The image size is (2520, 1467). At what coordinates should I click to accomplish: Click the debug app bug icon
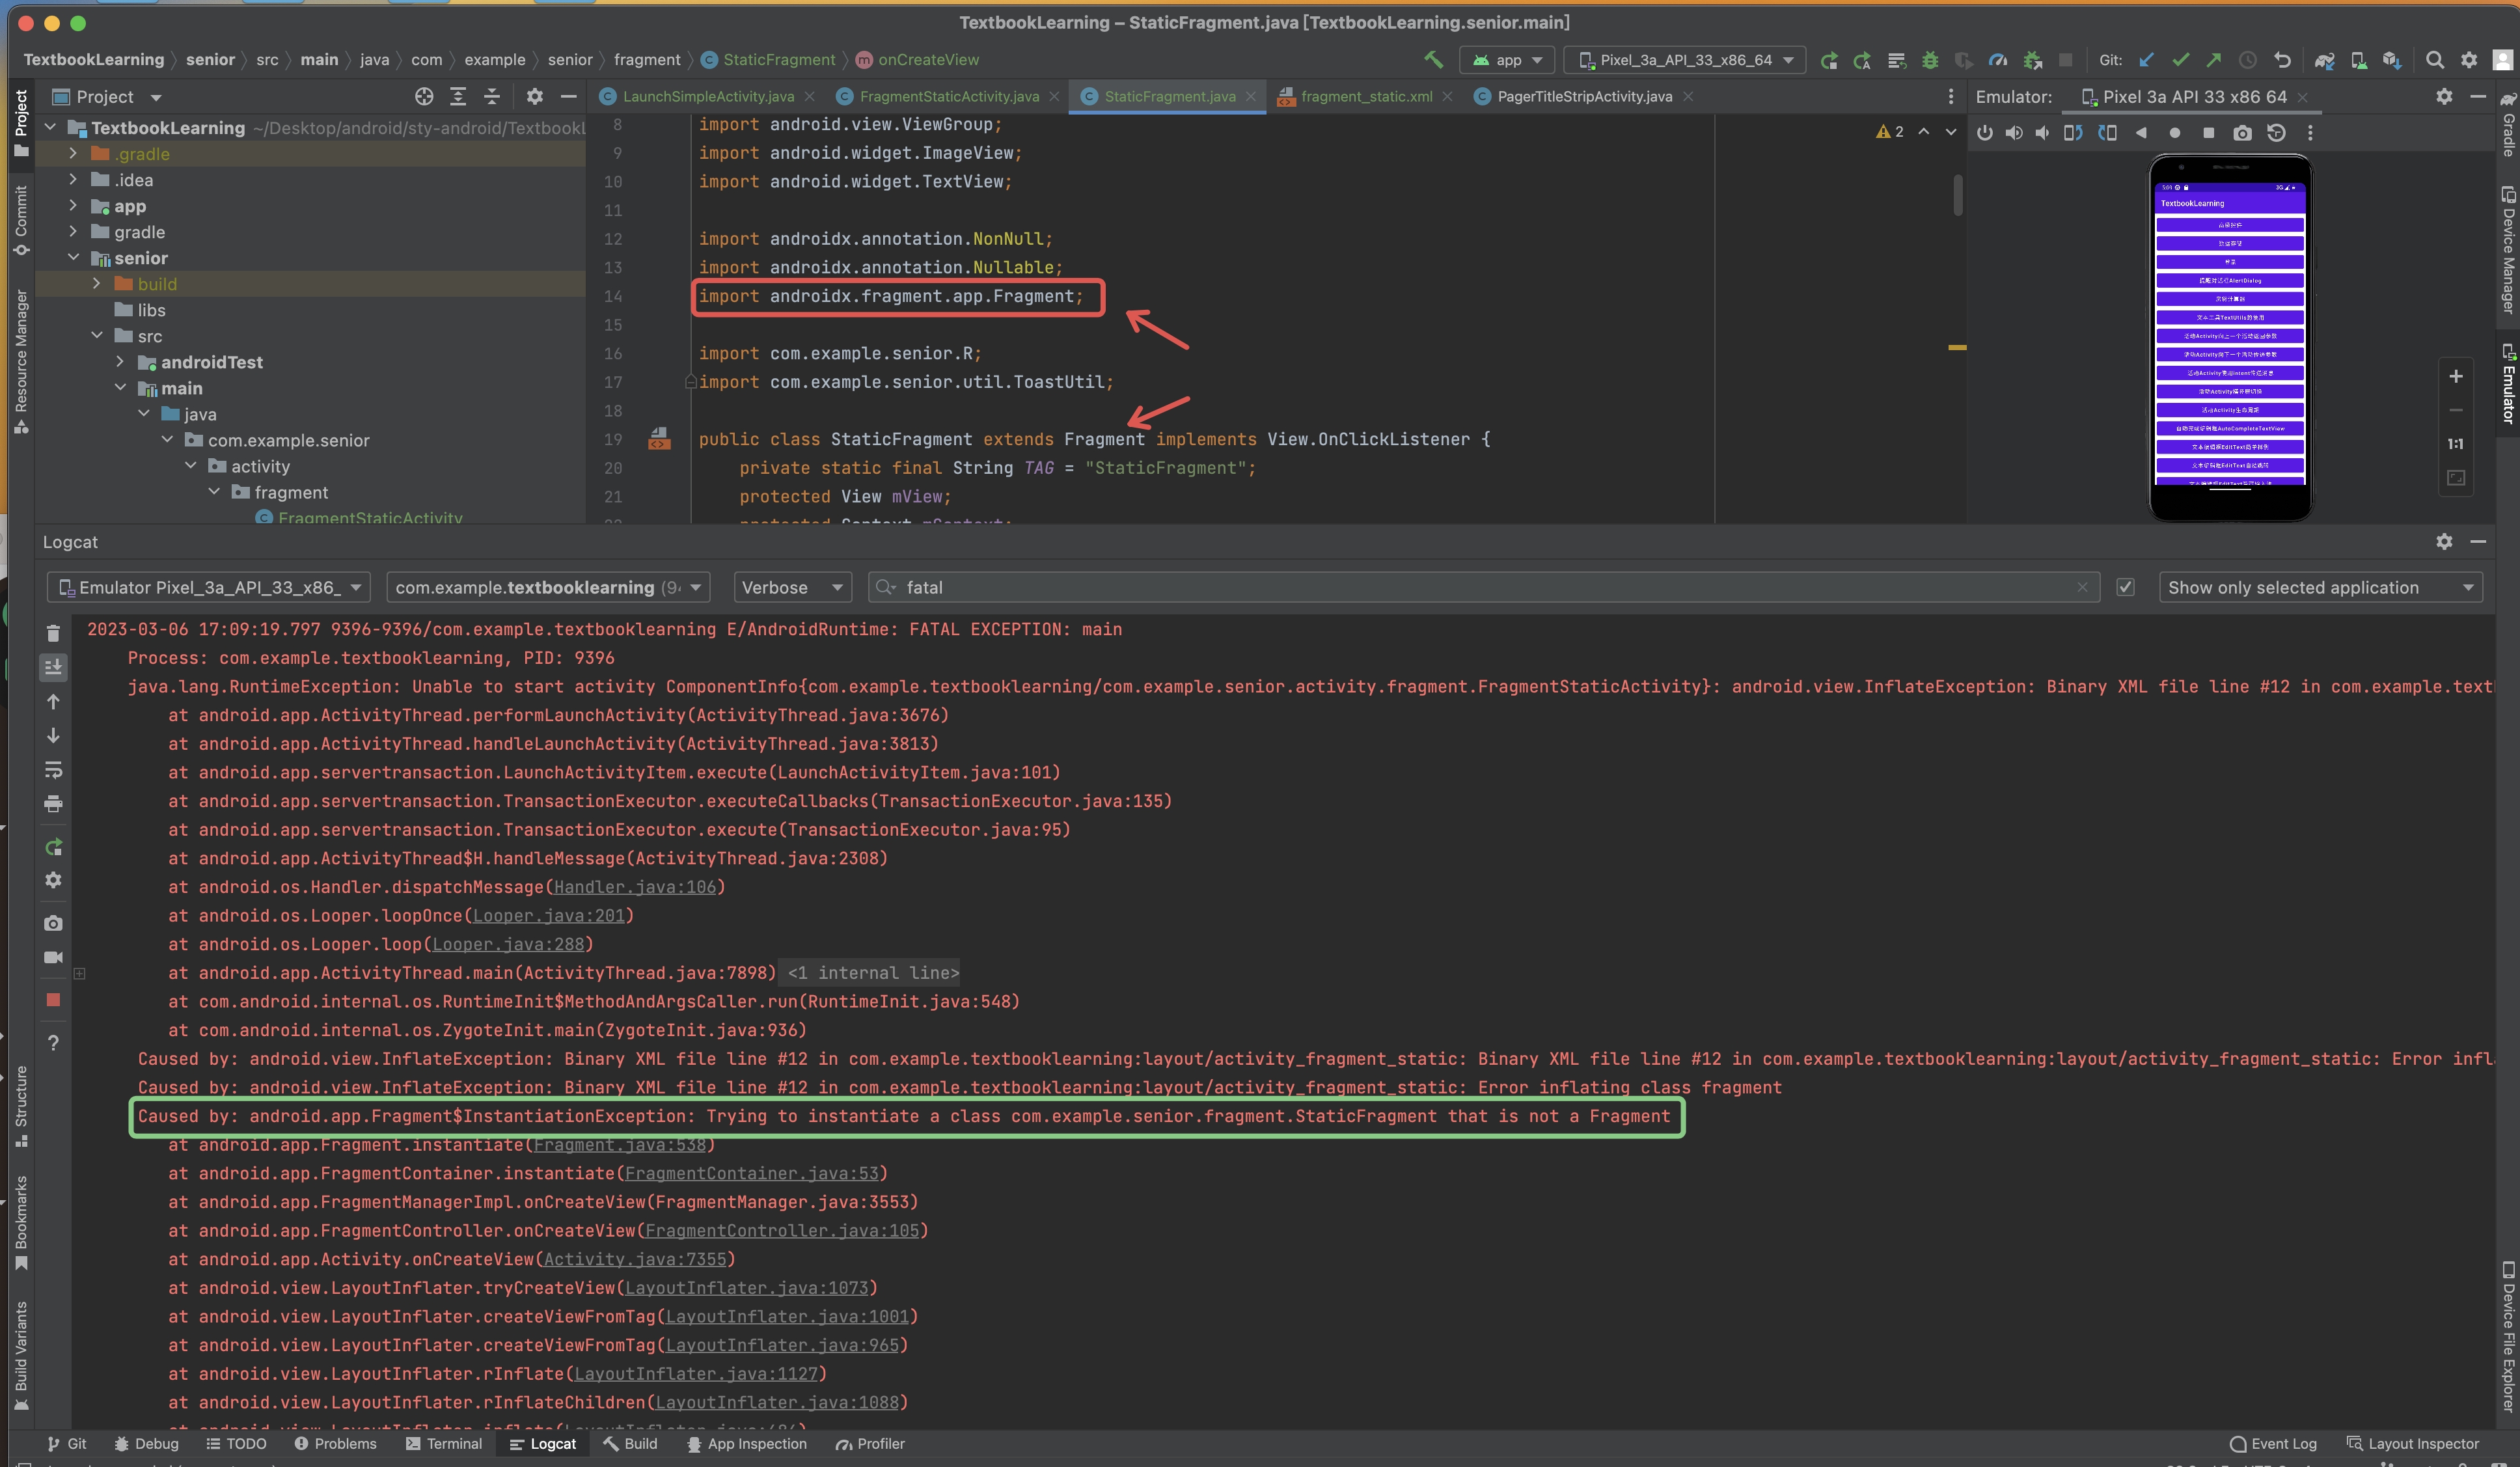(x=1930, y=60)
